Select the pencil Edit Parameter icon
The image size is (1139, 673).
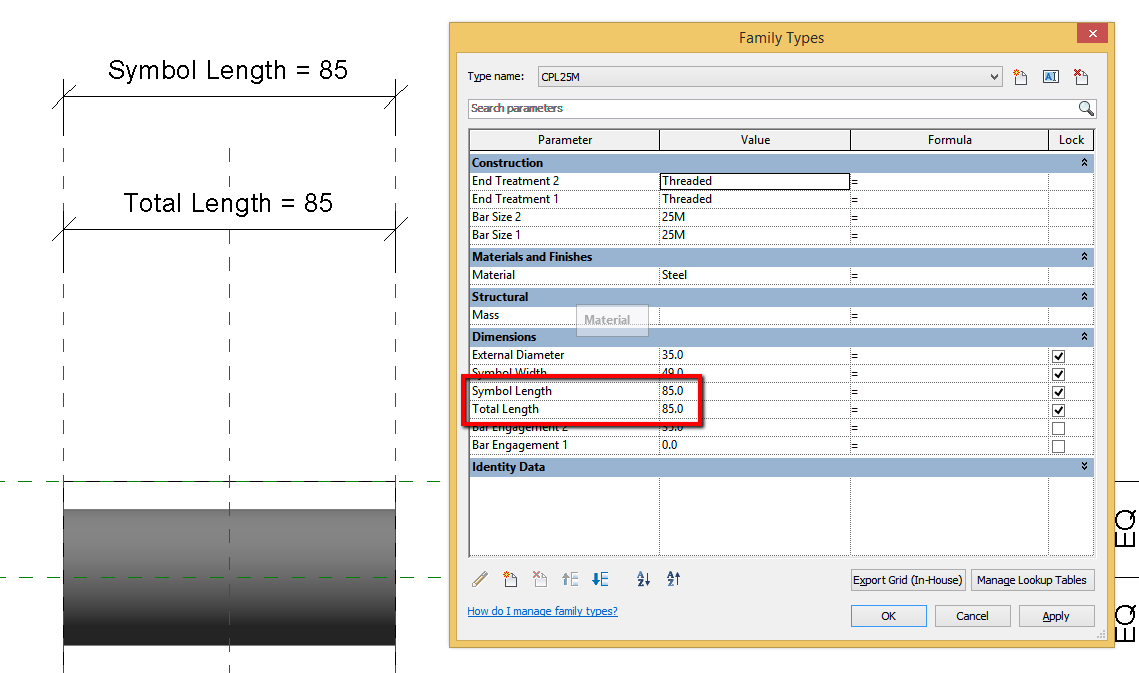[x=479, y=579]
